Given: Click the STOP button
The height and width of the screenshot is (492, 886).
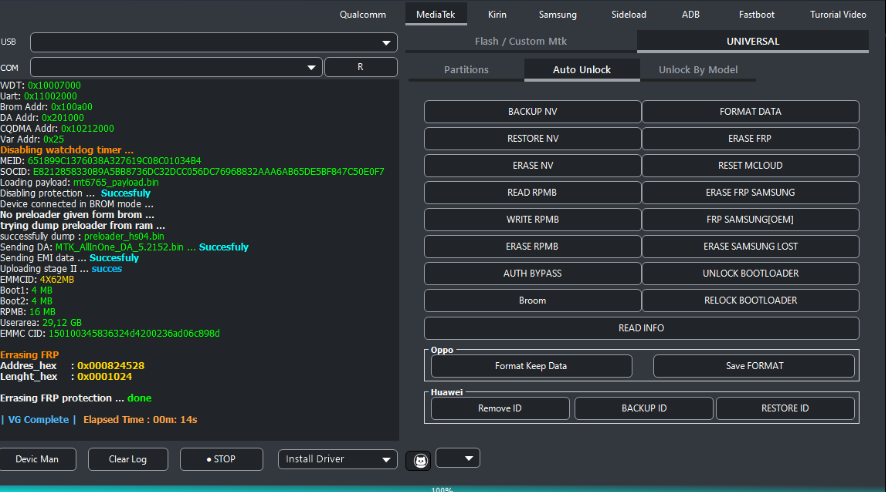Looking at the screenshot, I should click(x=221, y=459).
